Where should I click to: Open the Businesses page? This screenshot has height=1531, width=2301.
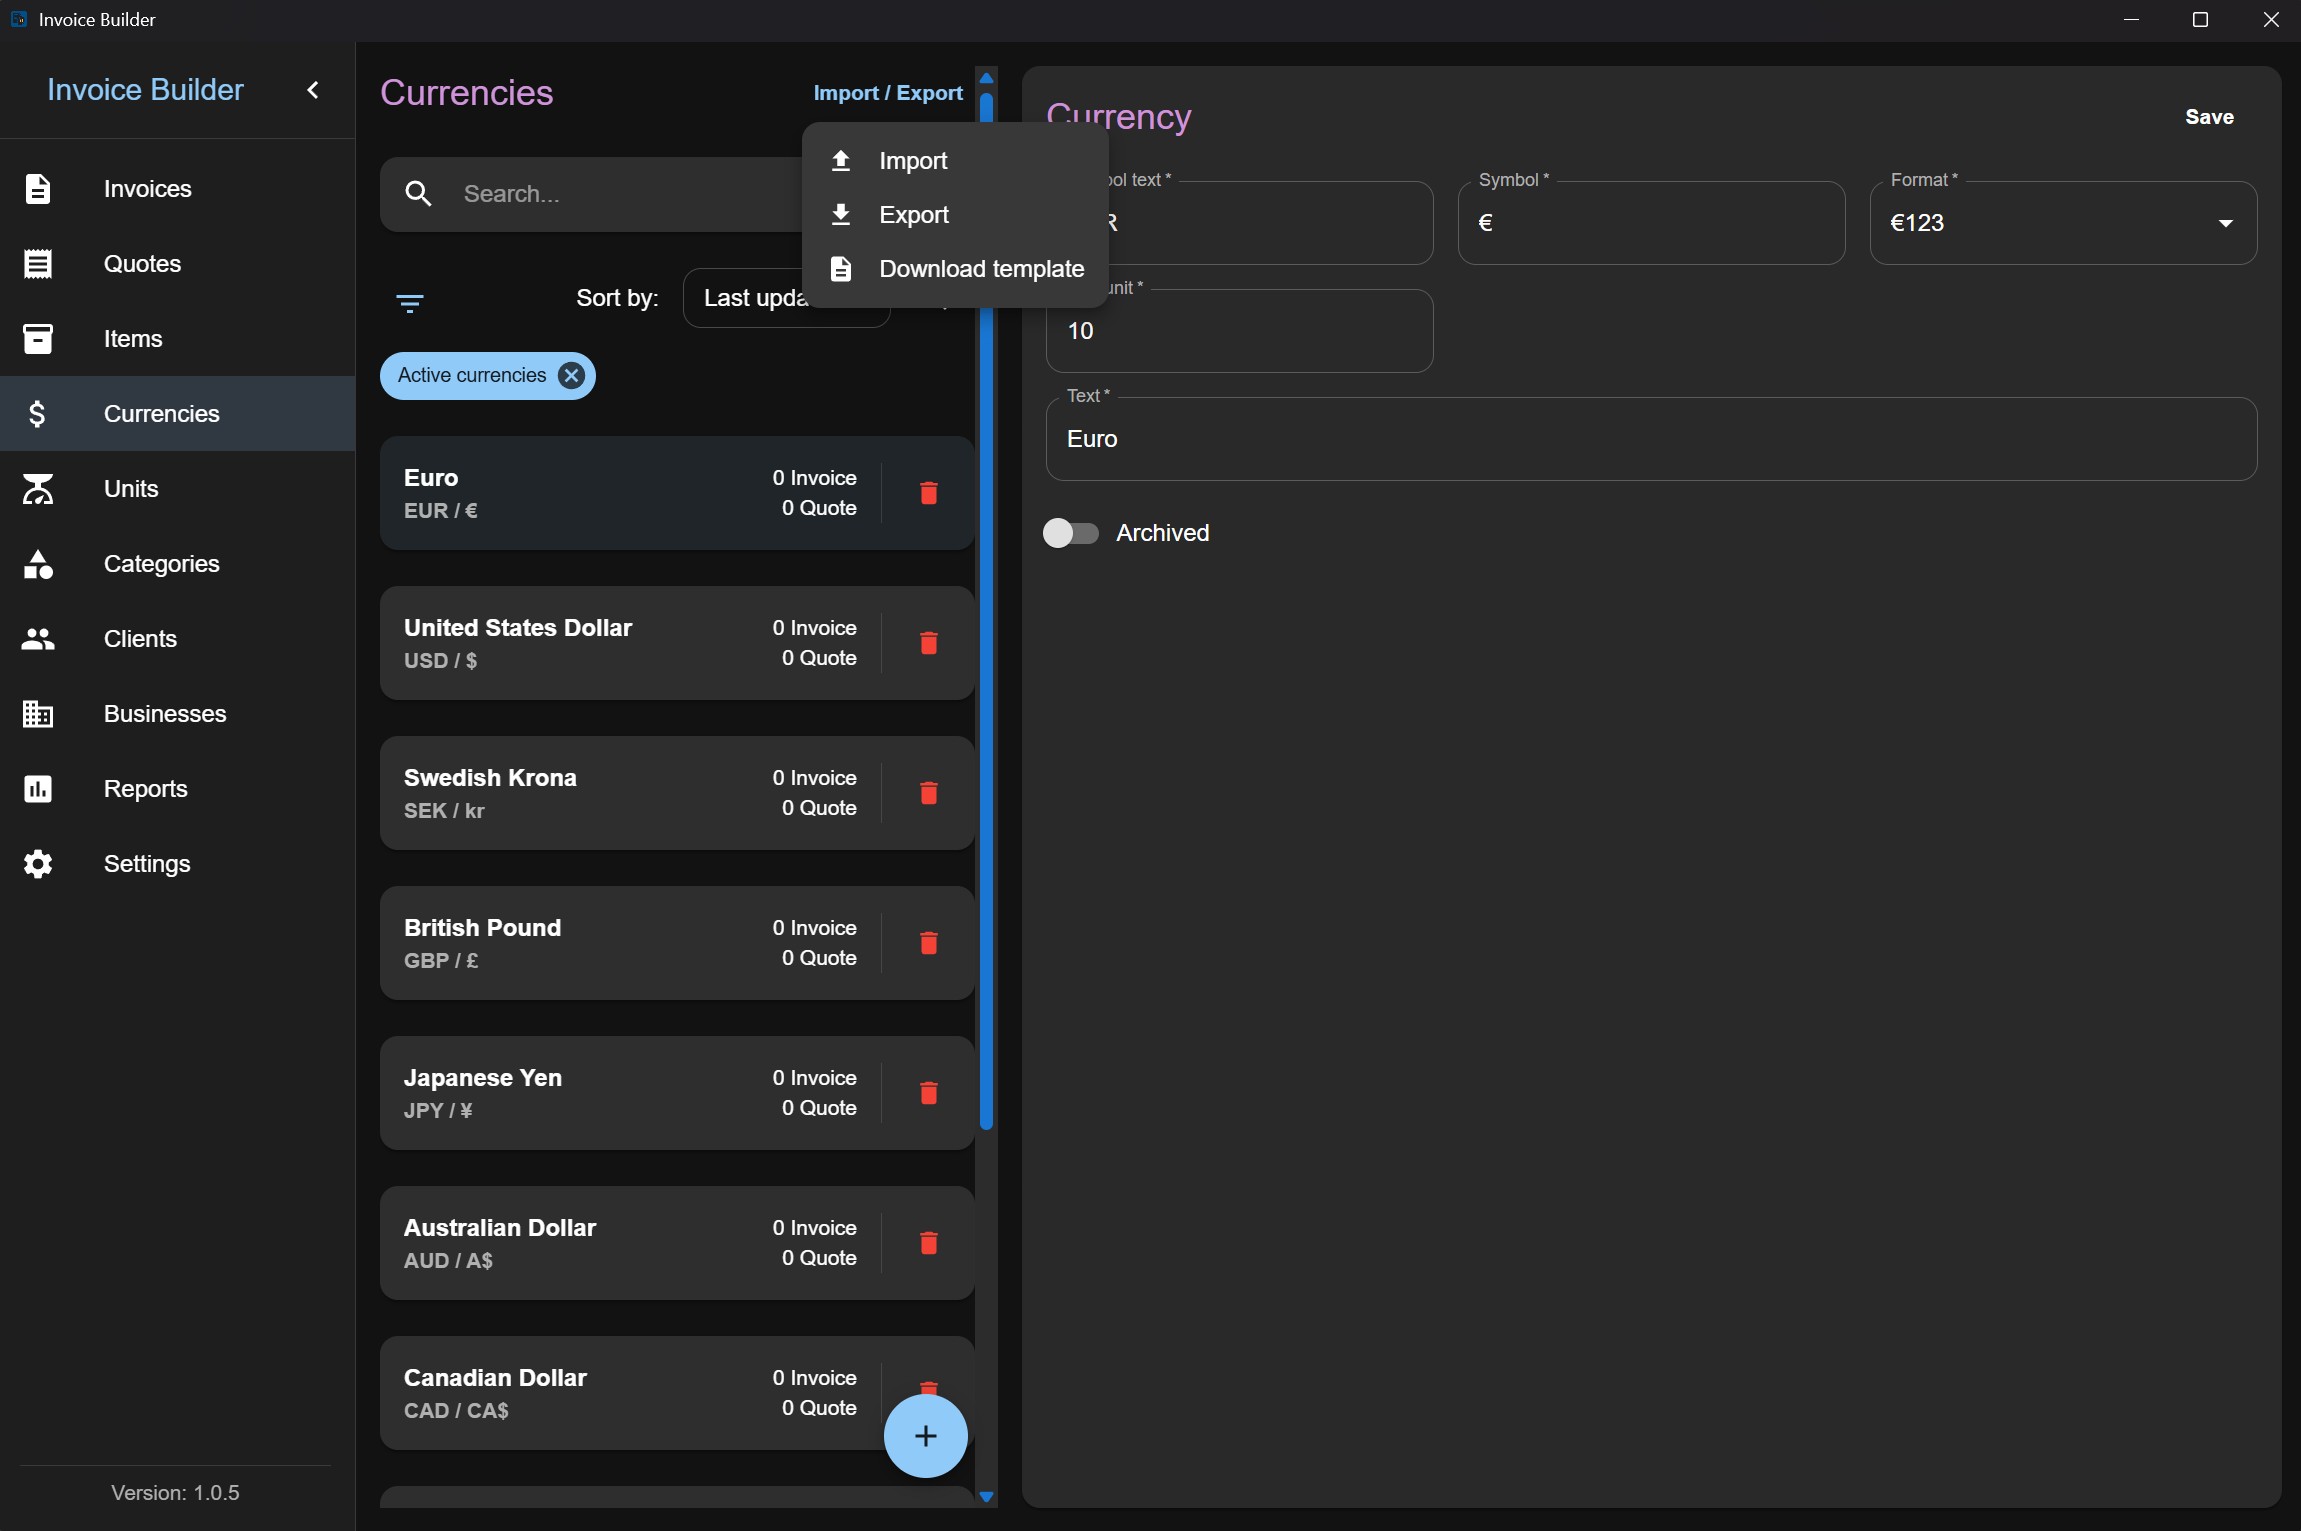(177, 714)
